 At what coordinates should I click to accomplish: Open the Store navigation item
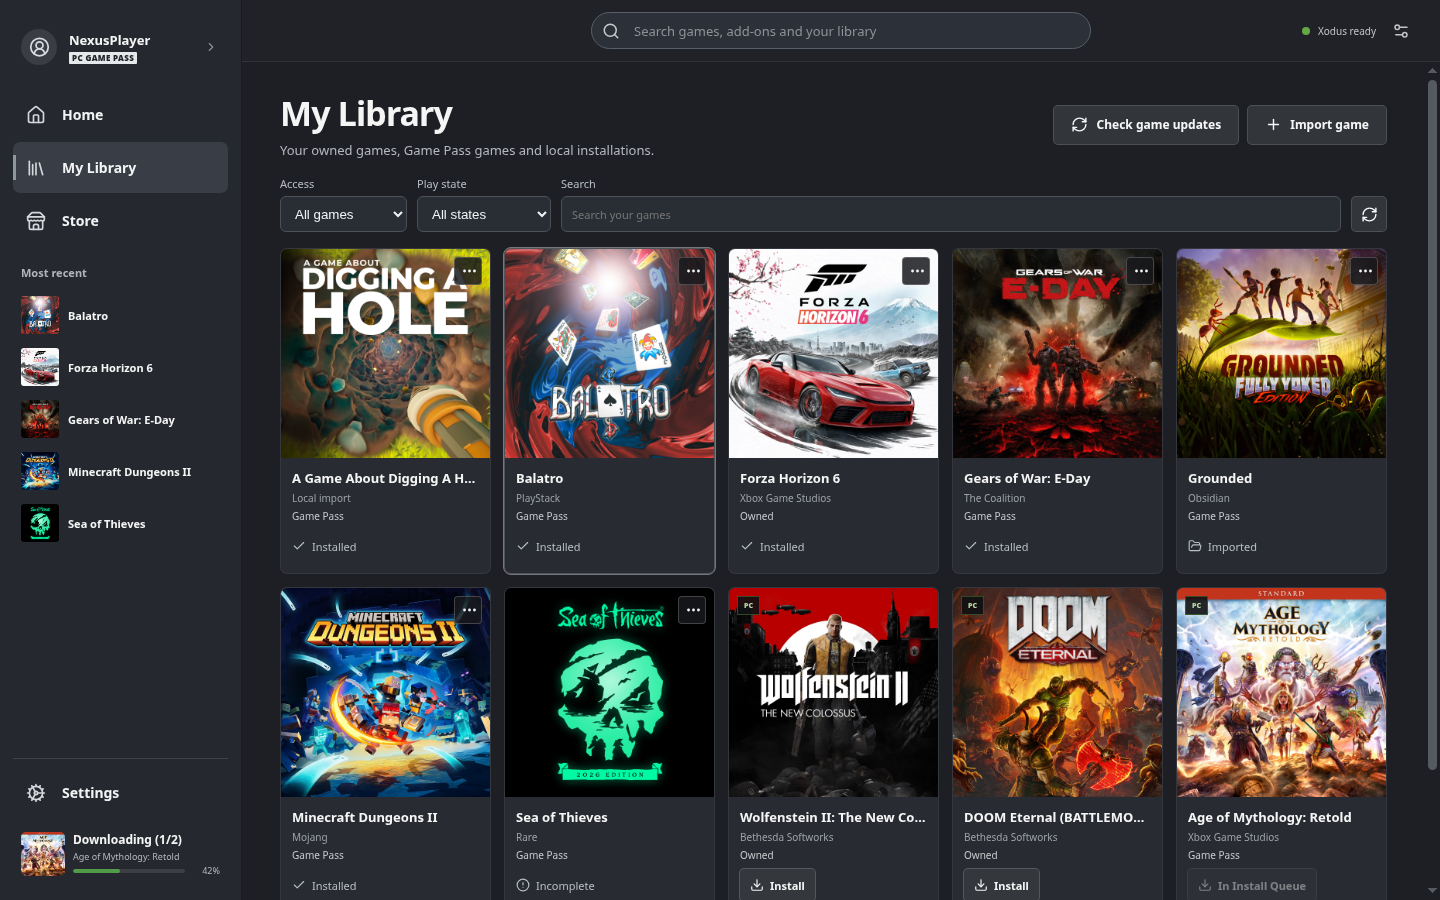(x=120, y=221)
